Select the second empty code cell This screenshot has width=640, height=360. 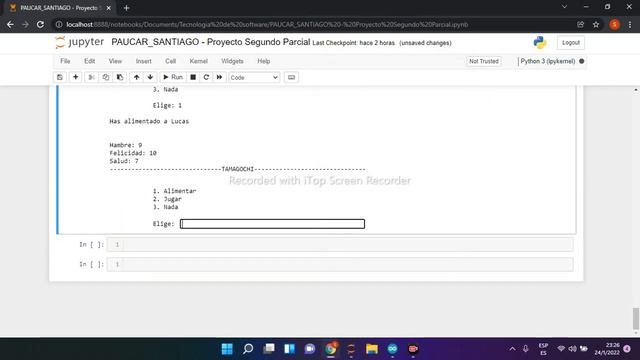click(340, 264)
